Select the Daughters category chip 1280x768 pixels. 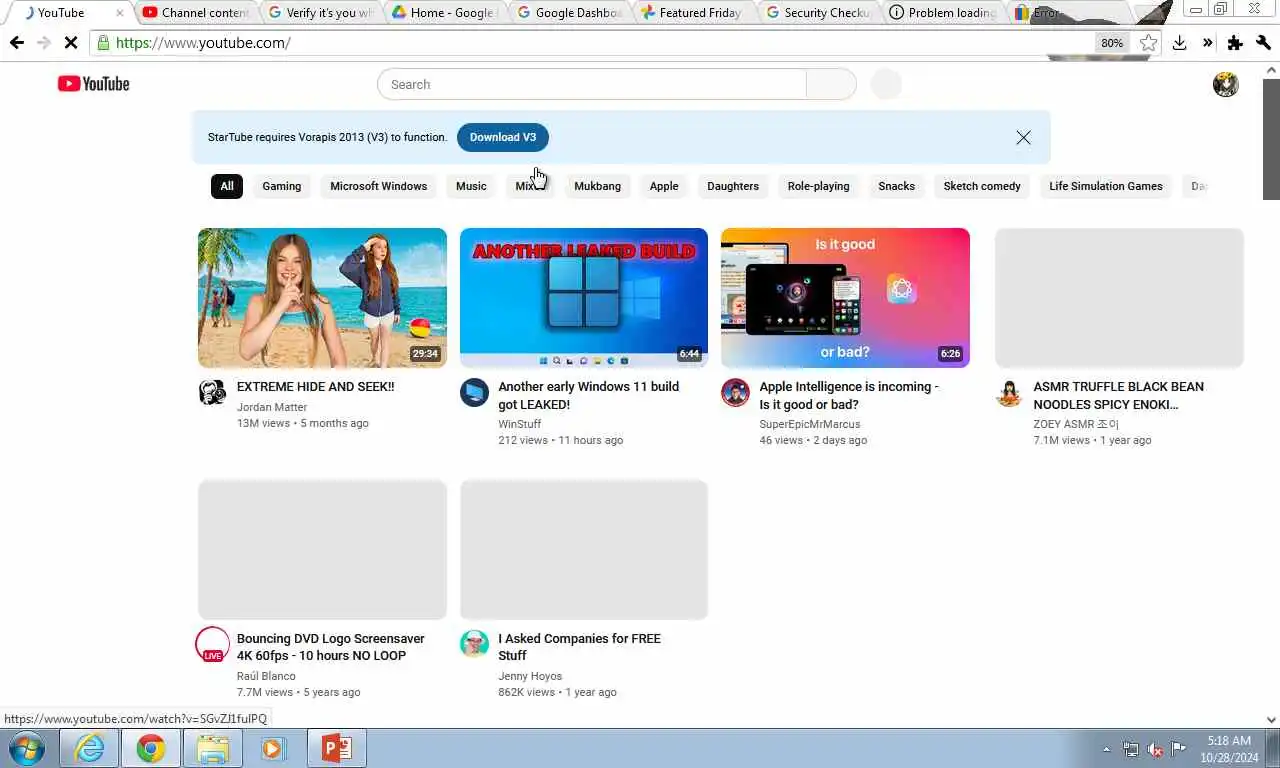coord(733,186)
